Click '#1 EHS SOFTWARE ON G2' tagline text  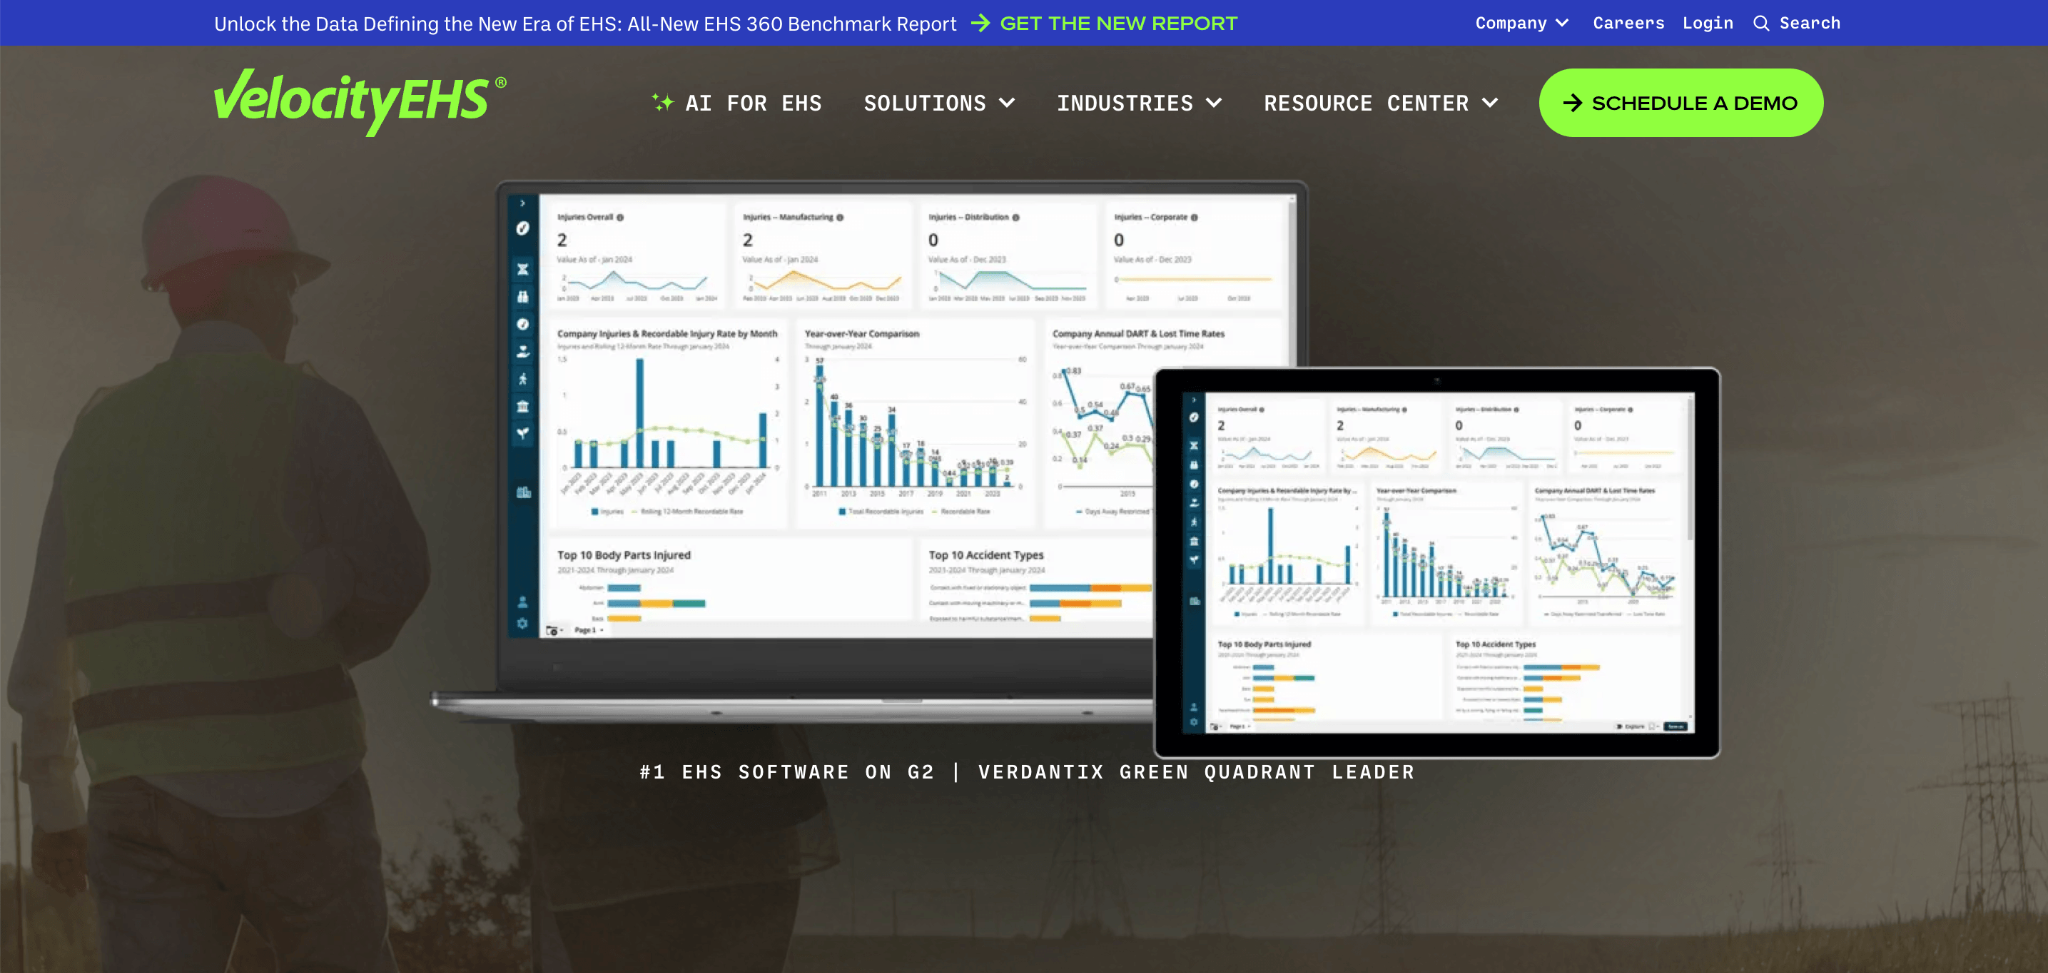pos(787,772)
